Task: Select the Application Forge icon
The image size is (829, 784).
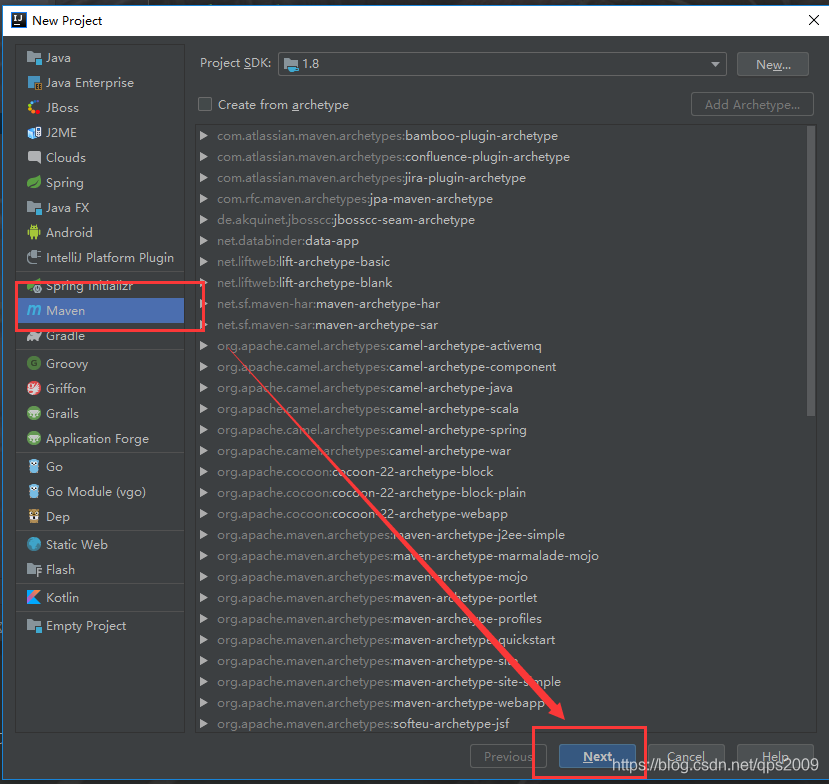Action: (x=34, y=438)
